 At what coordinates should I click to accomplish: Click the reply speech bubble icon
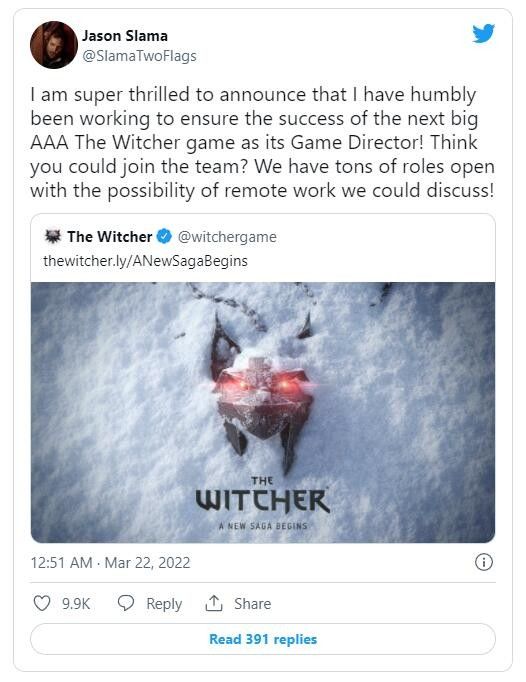coord(126,603)
